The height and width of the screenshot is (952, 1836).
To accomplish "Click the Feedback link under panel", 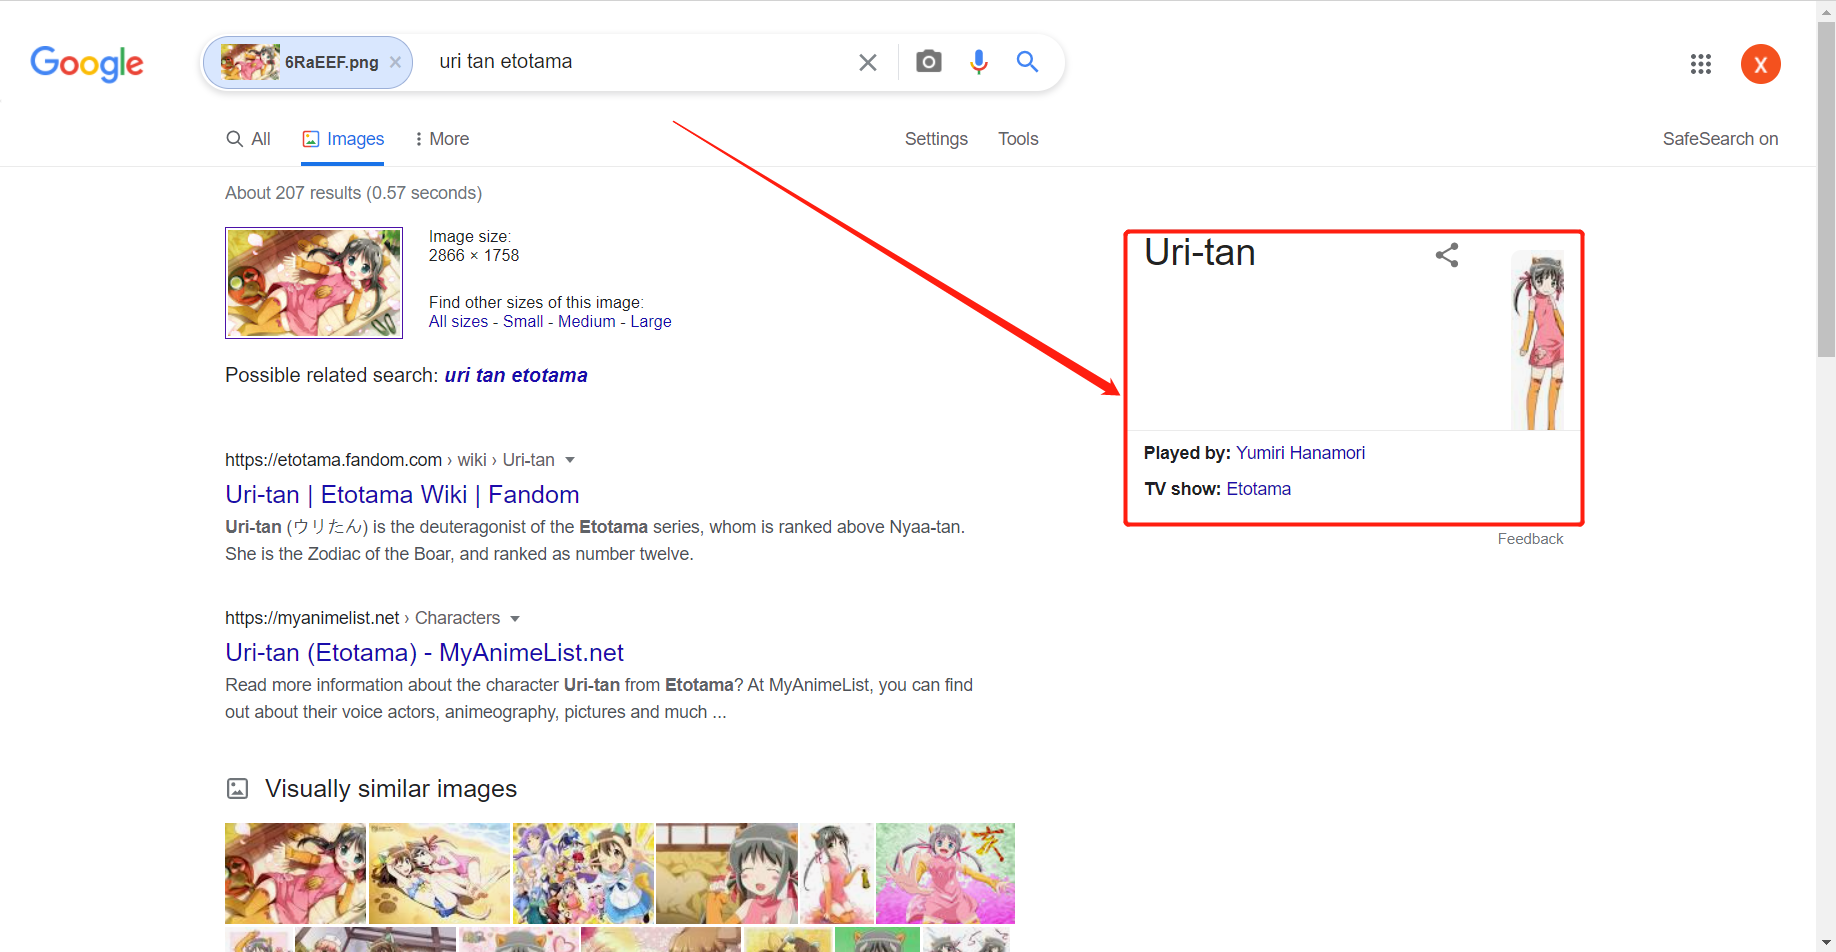I will 1530,539.
